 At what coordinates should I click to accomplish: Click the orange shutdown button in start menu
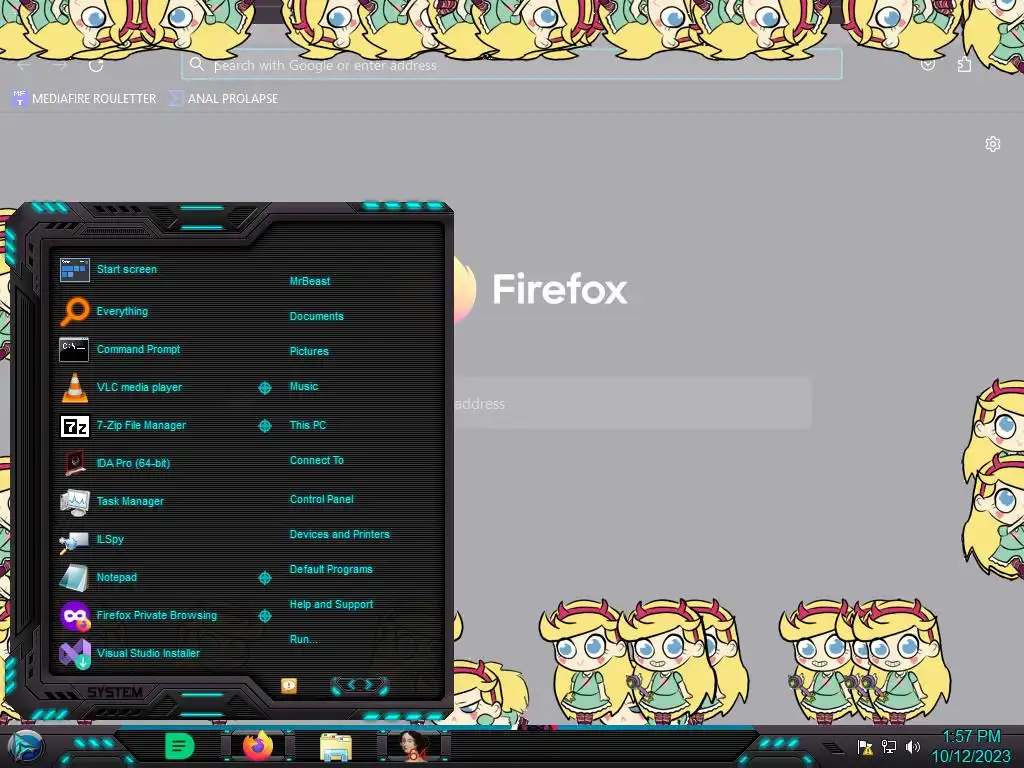click(x=289, y=685)
